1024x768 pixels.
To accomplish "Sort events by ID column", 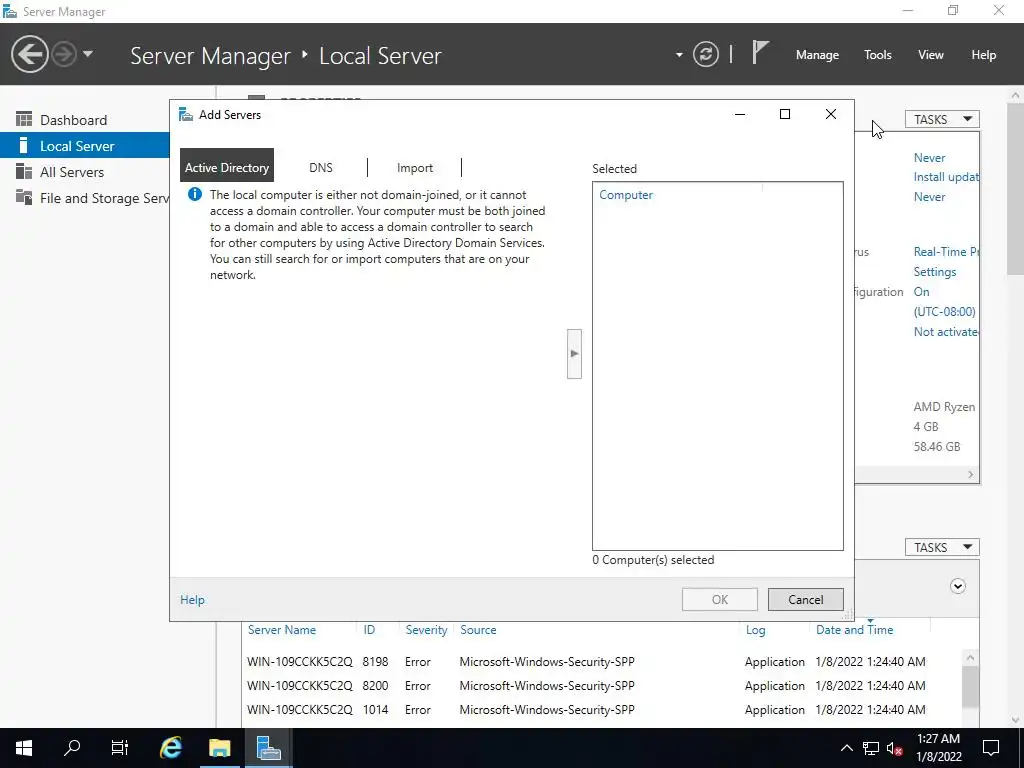I will pos(369,630).
